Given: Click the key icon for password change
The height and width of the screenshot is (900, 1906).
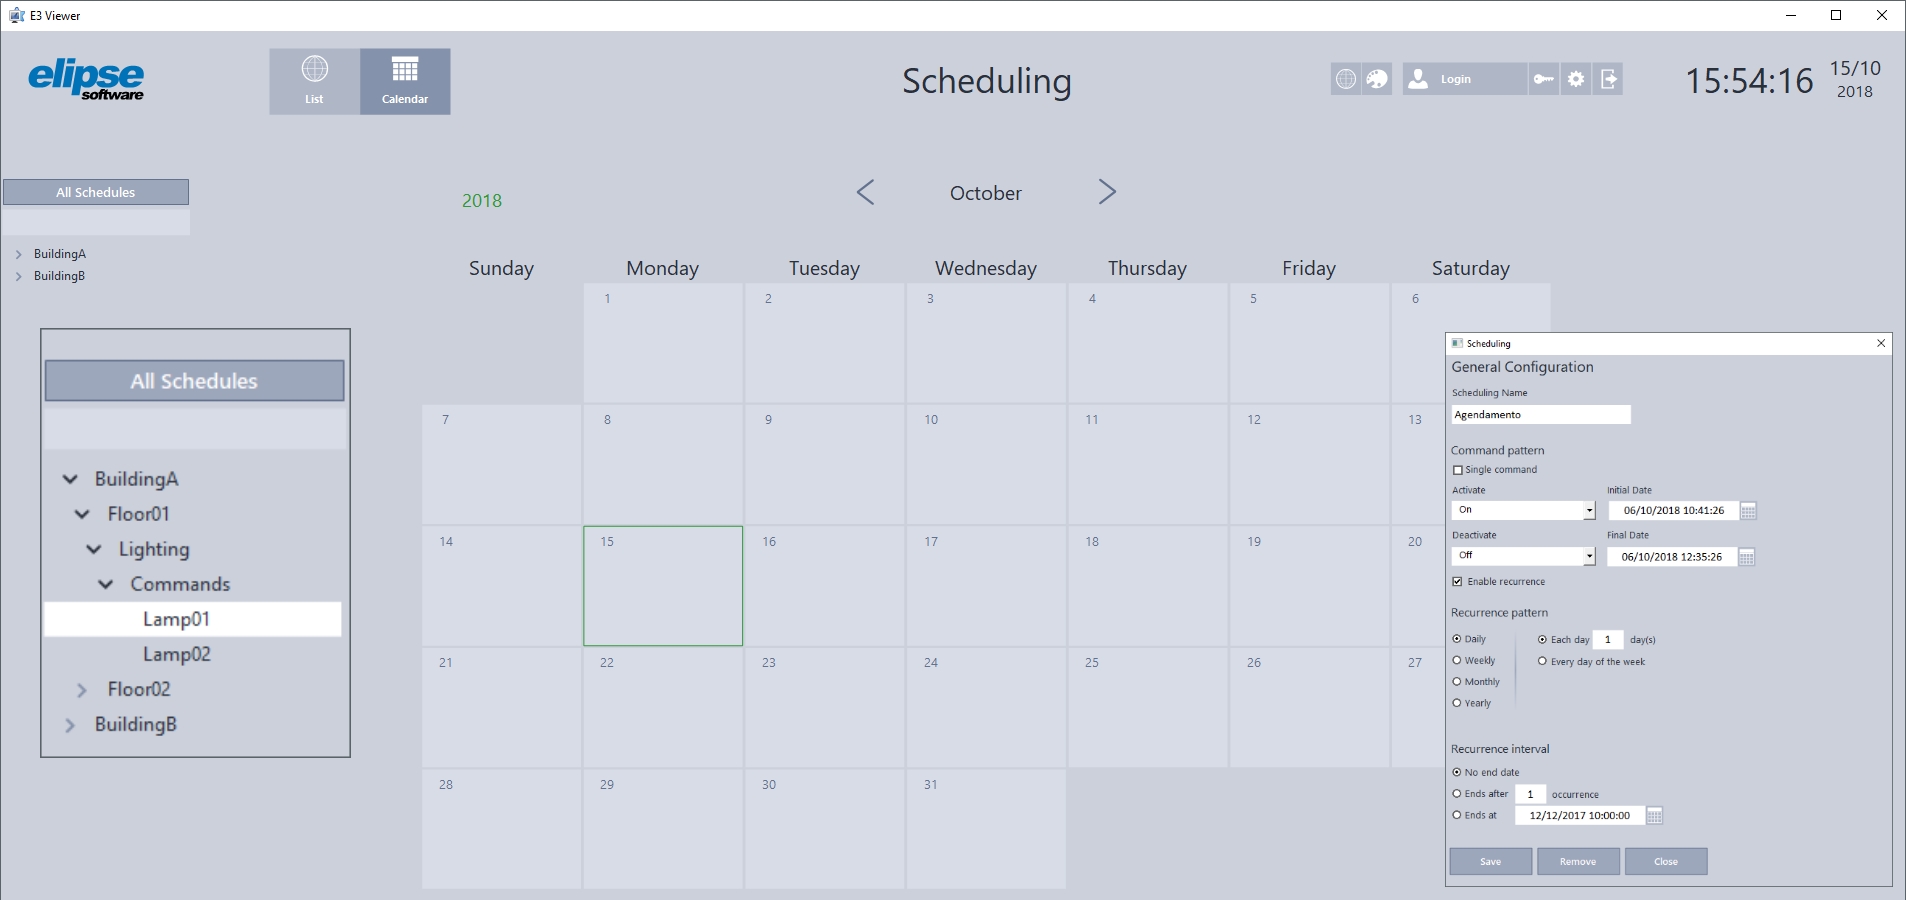Looking at the screenshot, I should pyautogui.click(x=1544, y=79).
